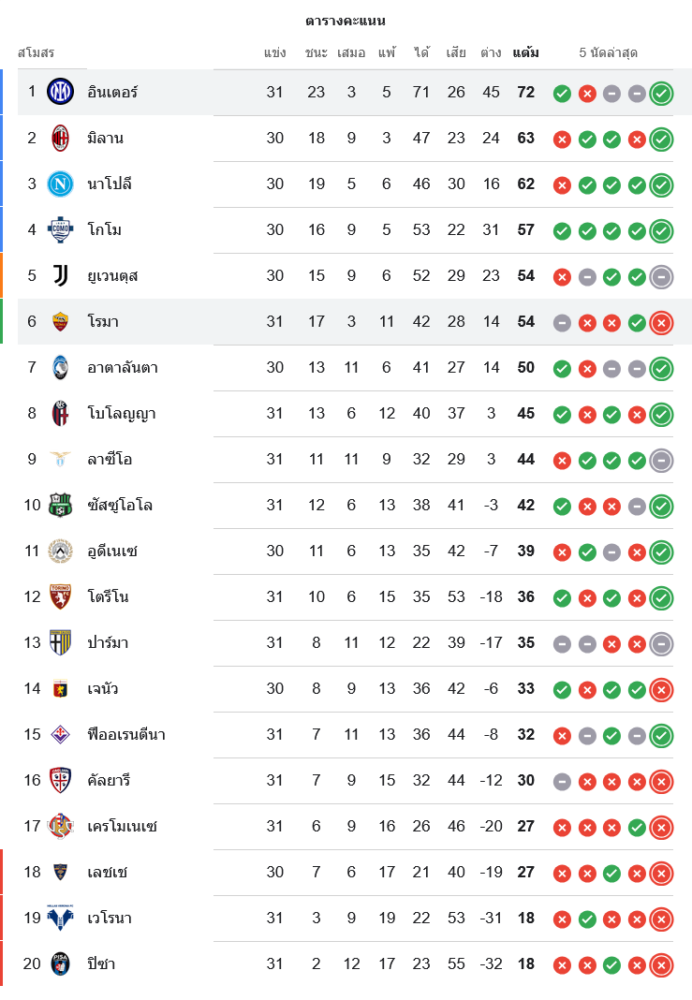Click the ชนะ wins column header
The height and width of the screenshot is (1000, 692).
(316, 52)
